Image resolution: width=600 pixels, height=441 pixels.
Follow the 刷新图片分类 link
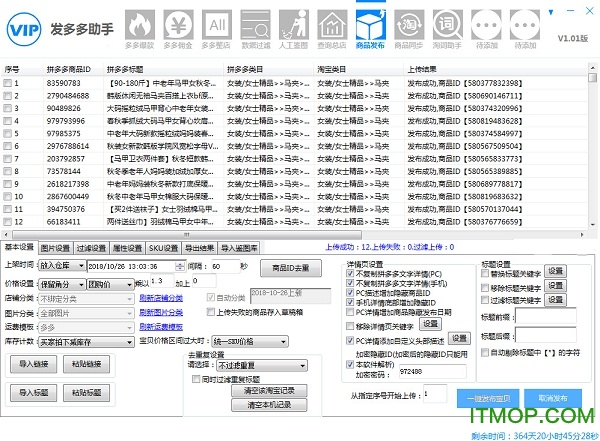click(161, 312)
